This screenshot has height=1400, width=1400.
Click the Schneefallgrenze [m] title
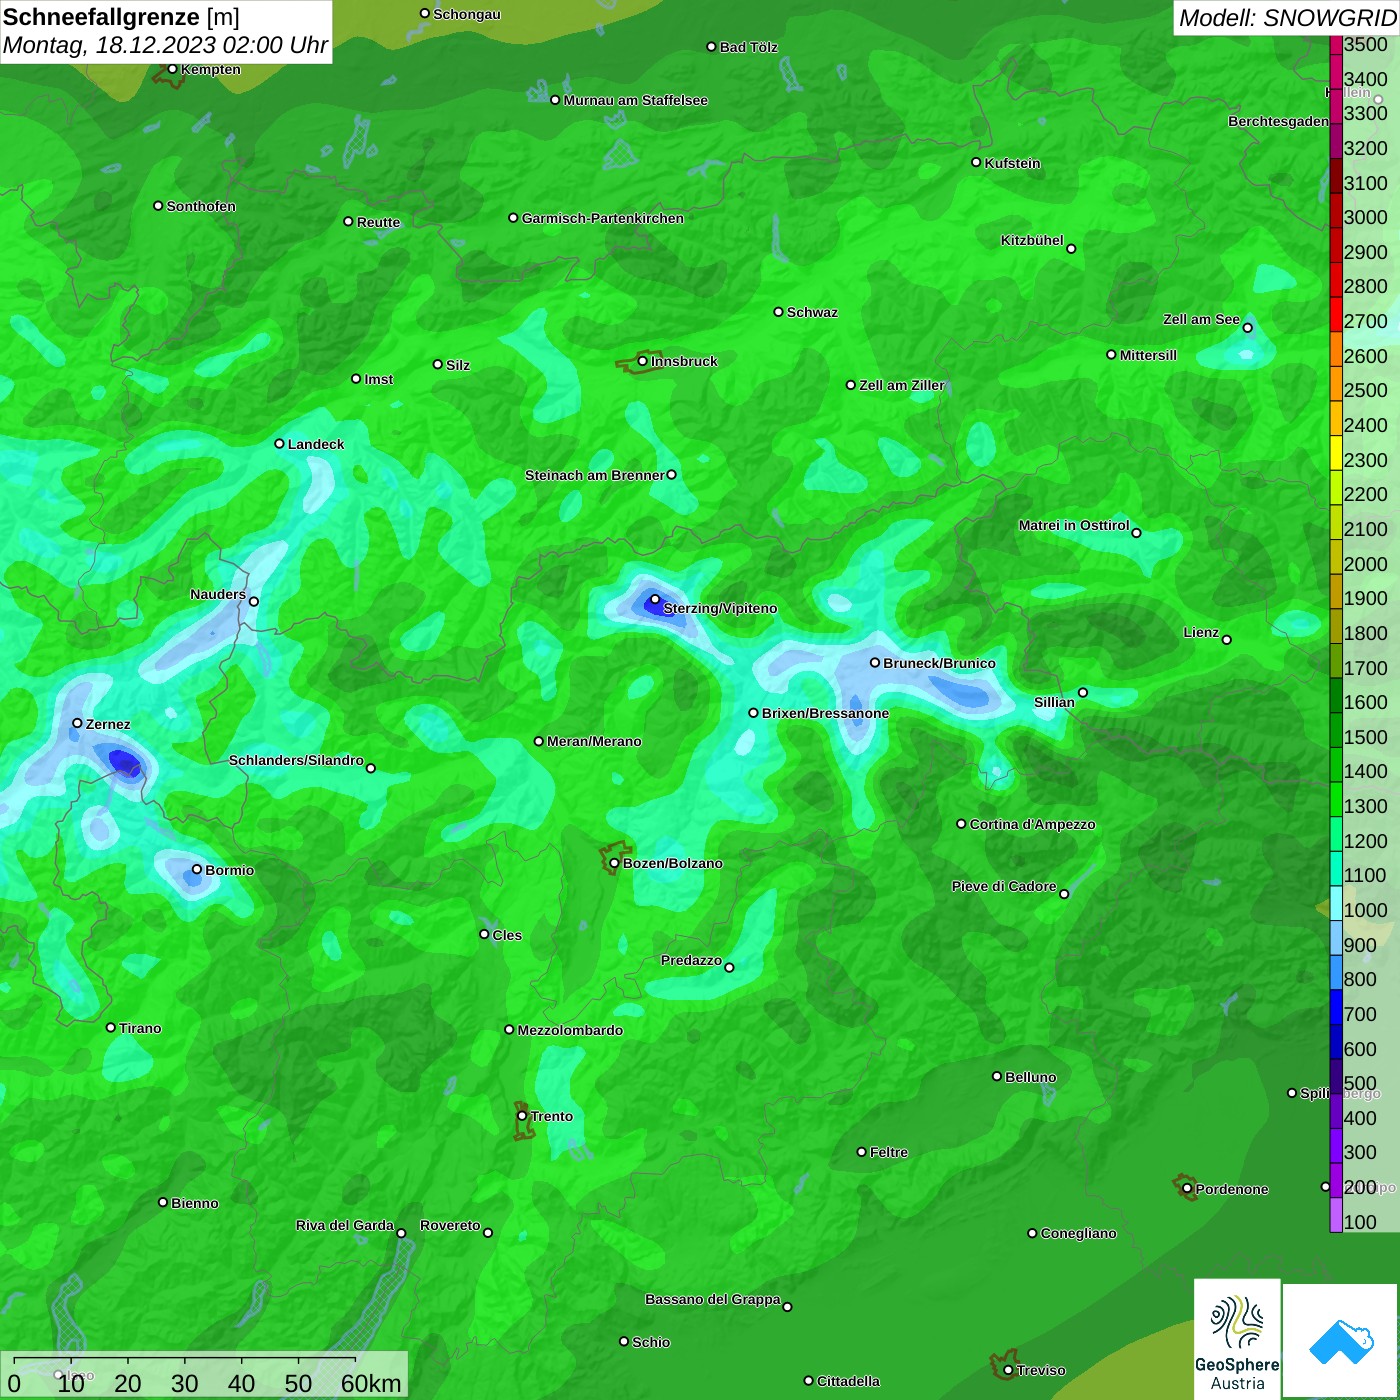[122, 17]
